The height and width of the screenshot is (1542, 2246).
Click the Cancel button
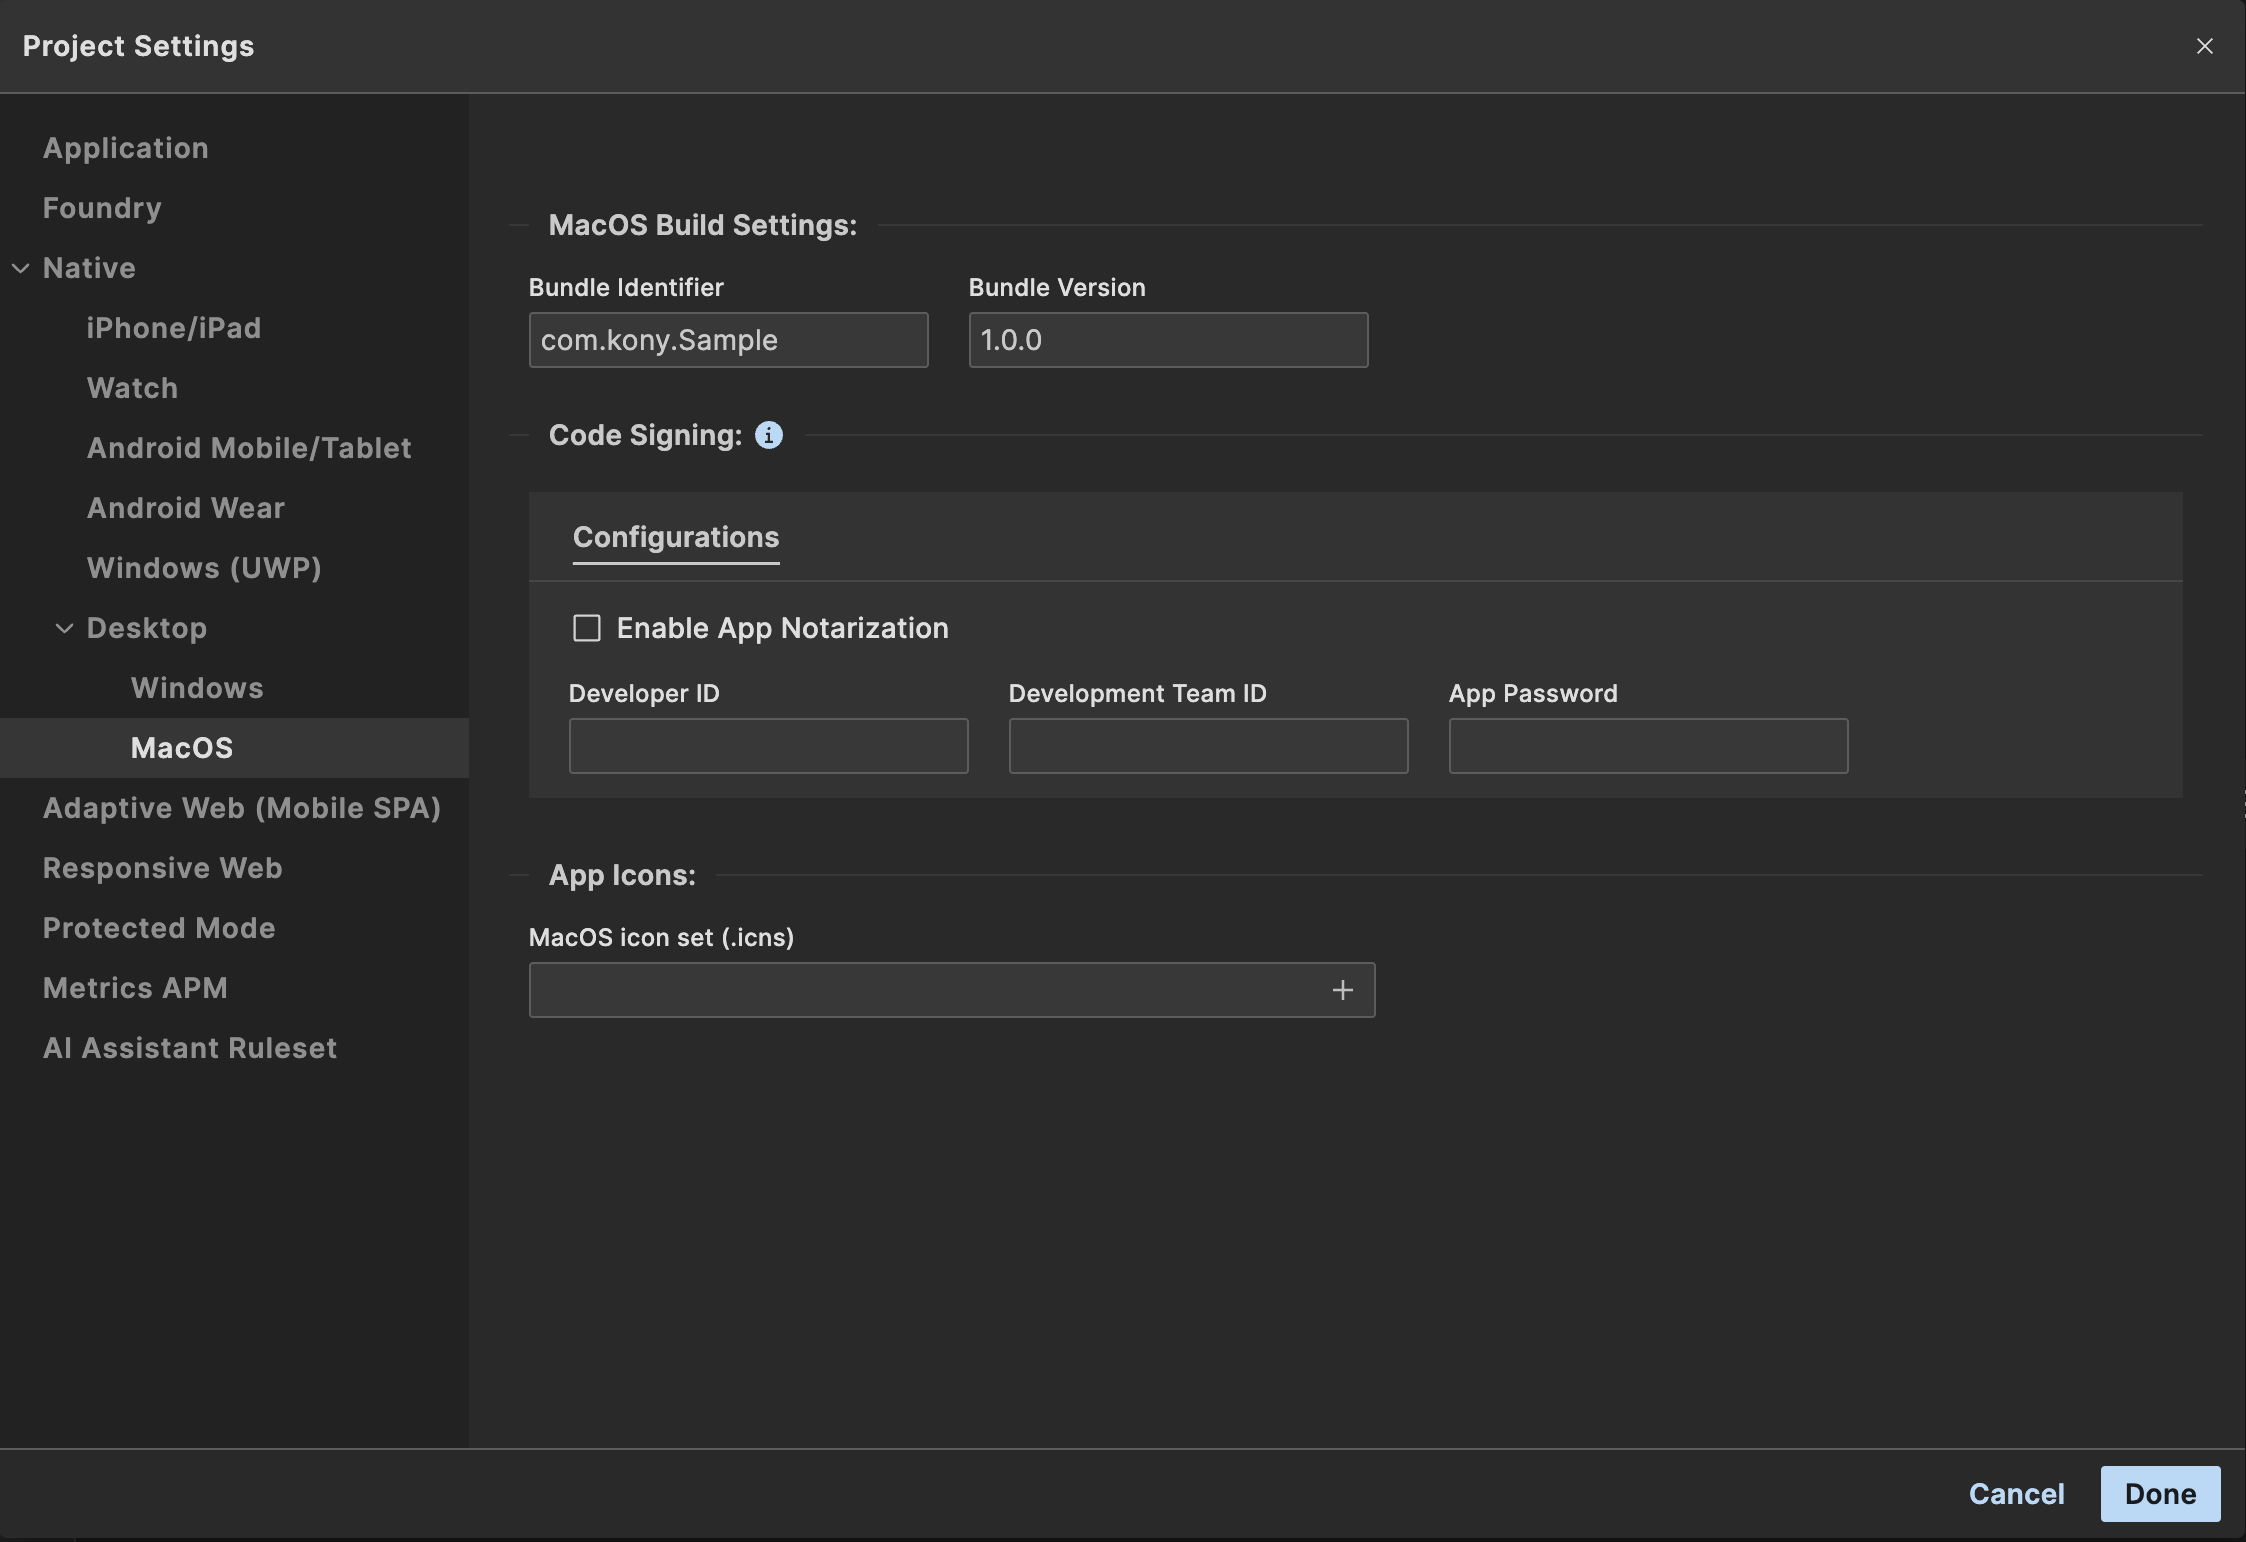(x=2016, y=1494)
